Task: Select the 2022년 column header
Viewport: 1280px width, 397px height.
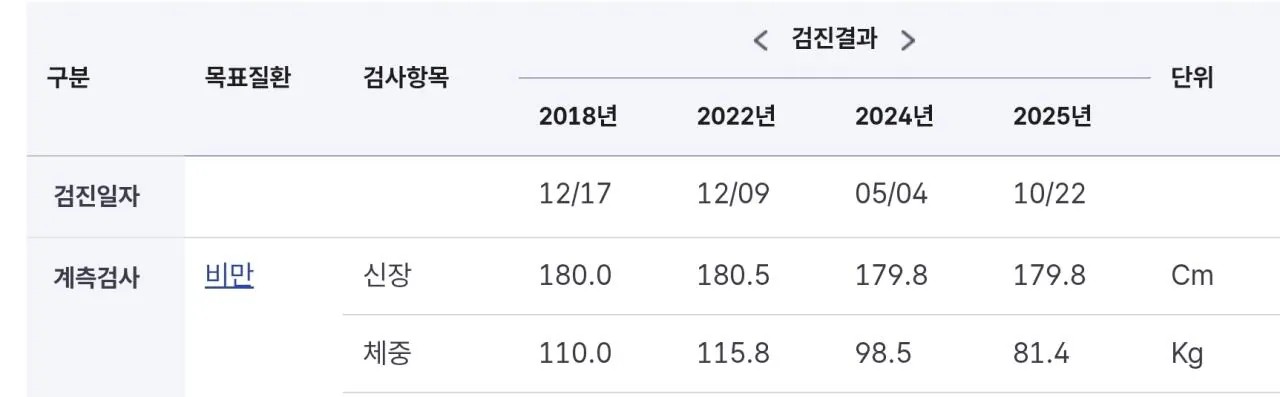Action: click(736, 116)
